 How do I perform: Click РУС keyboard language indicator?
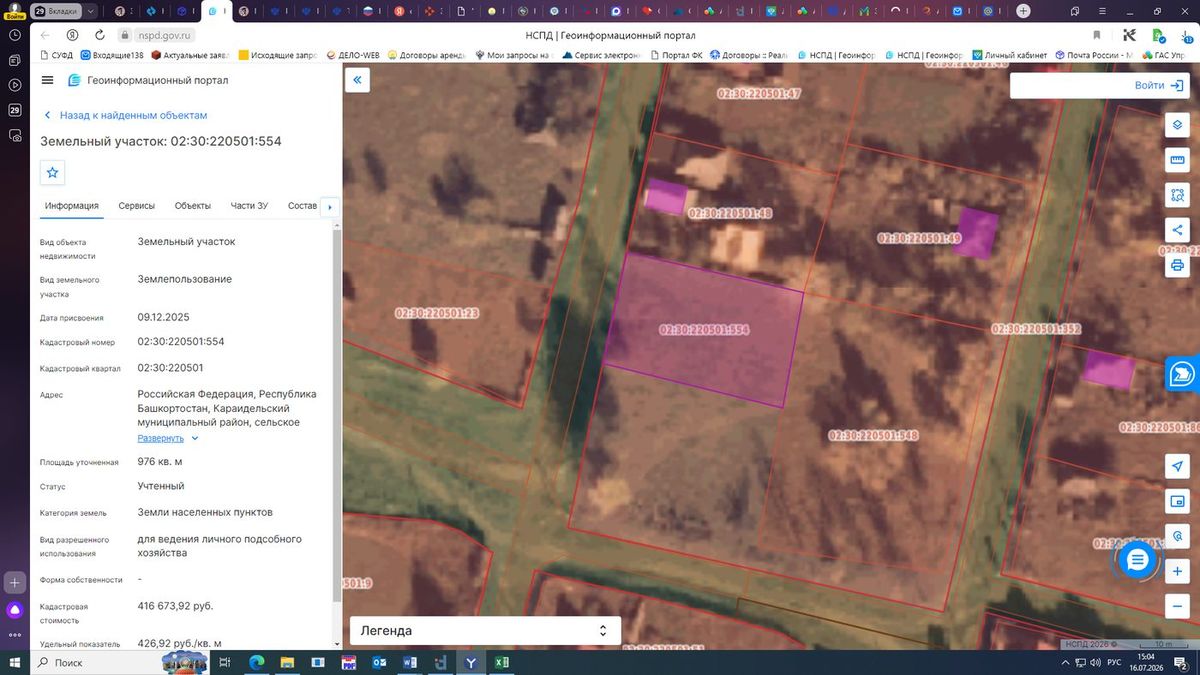click(1114, 662)
